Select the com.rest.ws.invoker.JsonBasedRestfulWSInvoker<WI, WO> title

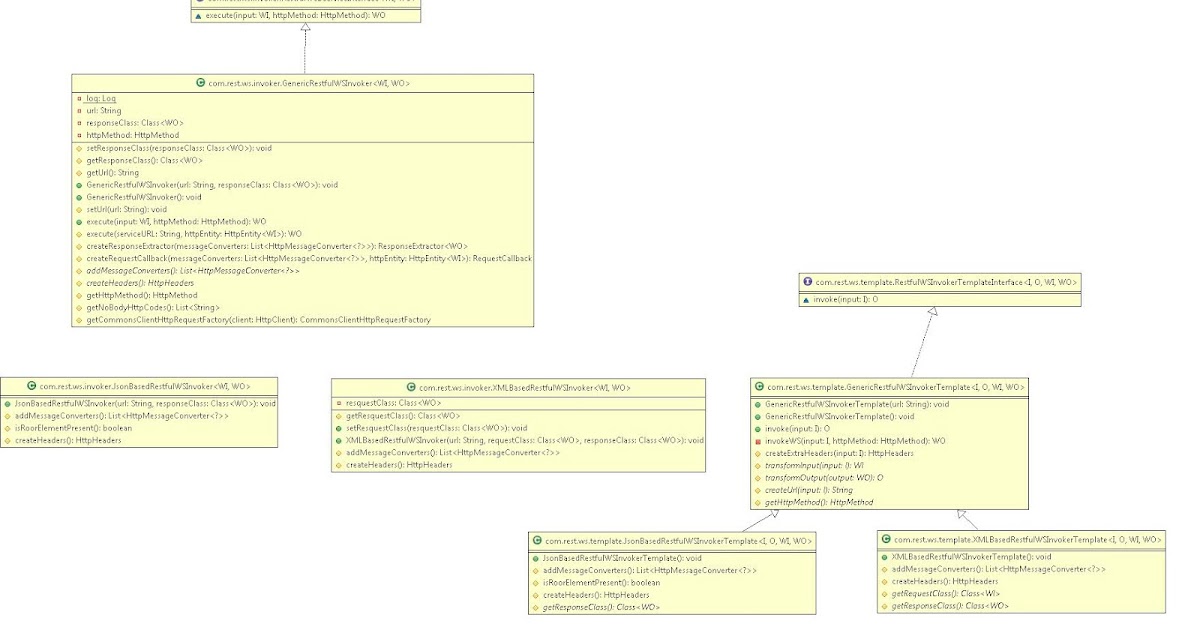[145, 386]
